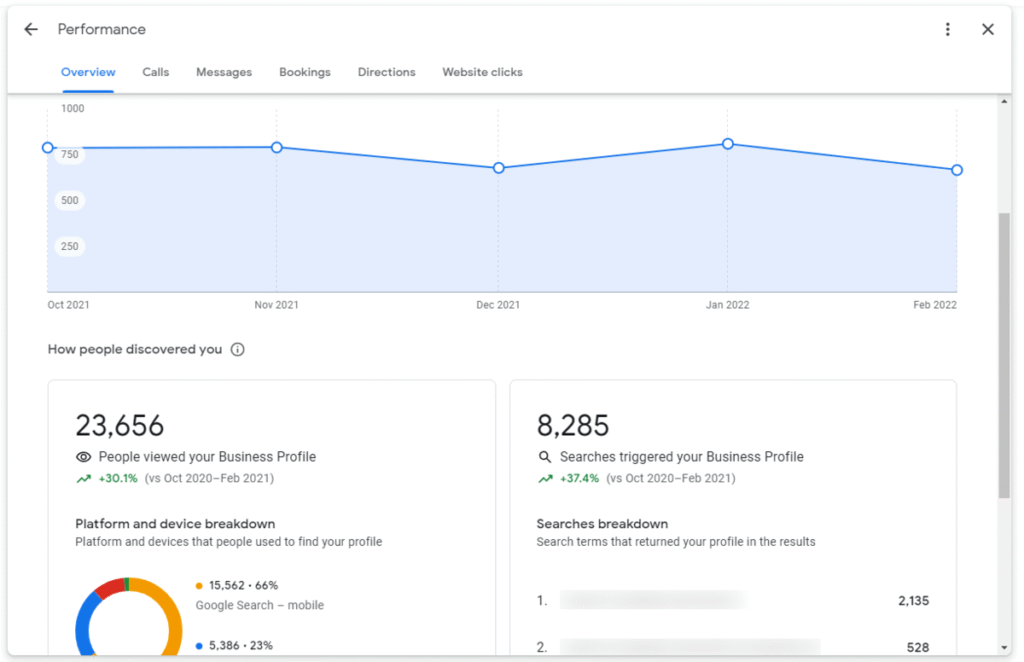1024x662 pixels.
Task: Click the eye icon beside profile views
Action: [x=83, y=456]
